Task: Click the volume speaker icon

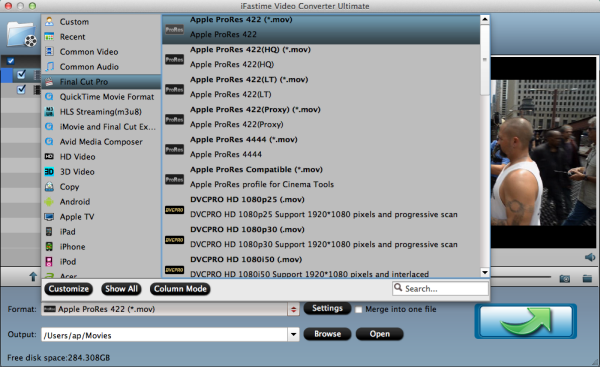Action: [x=590, y=257]
